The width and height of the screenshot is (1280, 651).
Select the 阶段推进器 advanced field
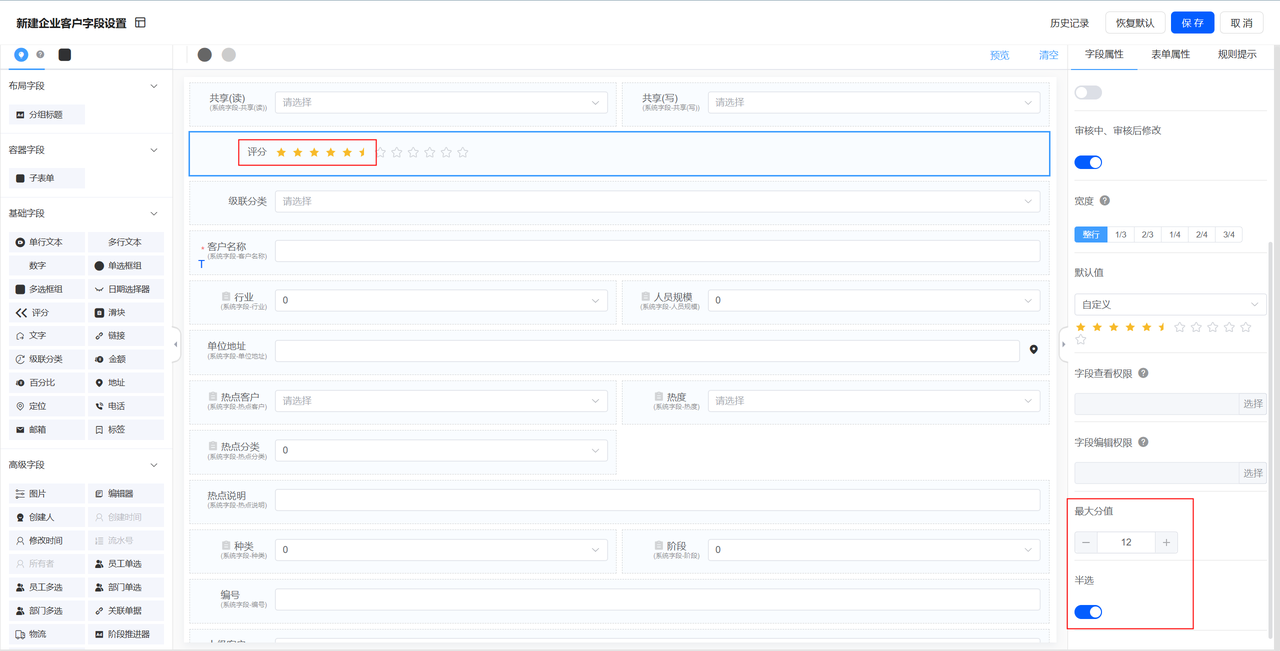coord(124,634)
